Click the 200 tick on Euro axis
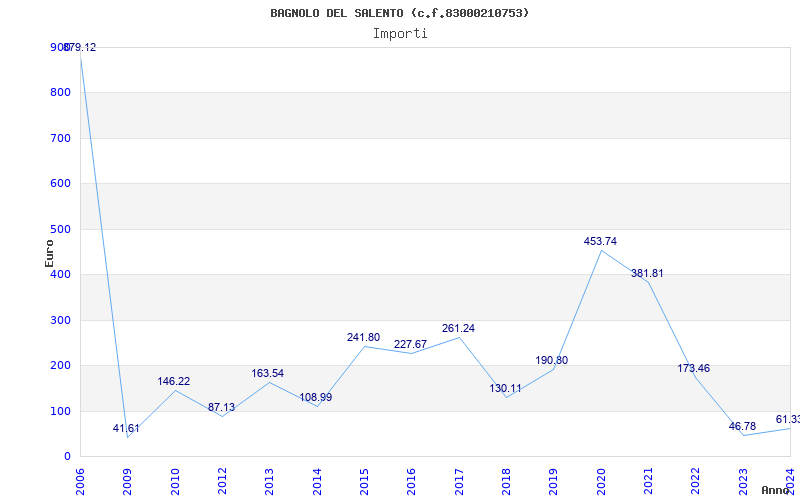This screenshot has width=800, height=500. pyautogui.click(x=60, y=366)
